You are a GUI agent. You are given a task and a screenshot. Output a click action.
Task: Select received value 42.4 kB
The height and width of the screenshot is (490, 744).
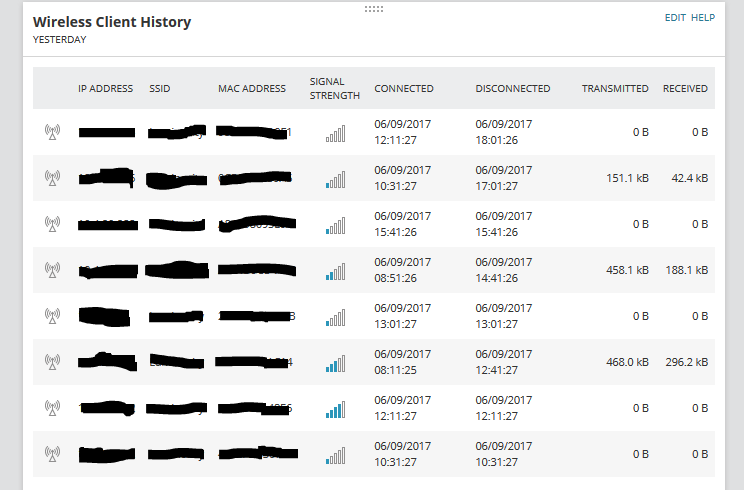click(689, 178)
